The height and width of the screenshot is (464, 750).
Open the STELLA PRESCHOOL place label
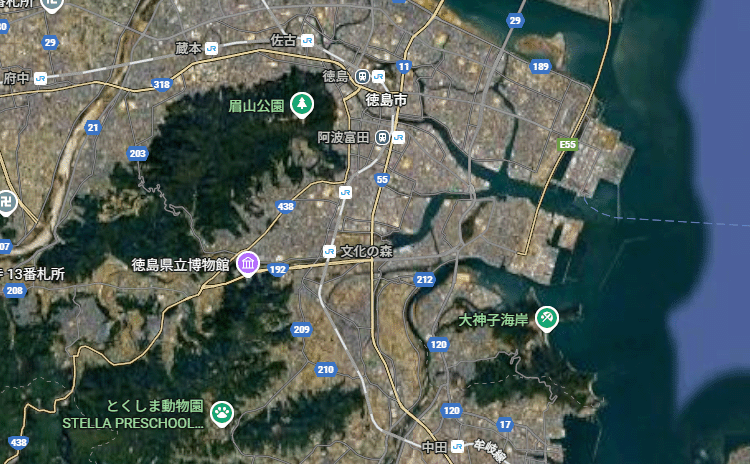click(133, 423)
